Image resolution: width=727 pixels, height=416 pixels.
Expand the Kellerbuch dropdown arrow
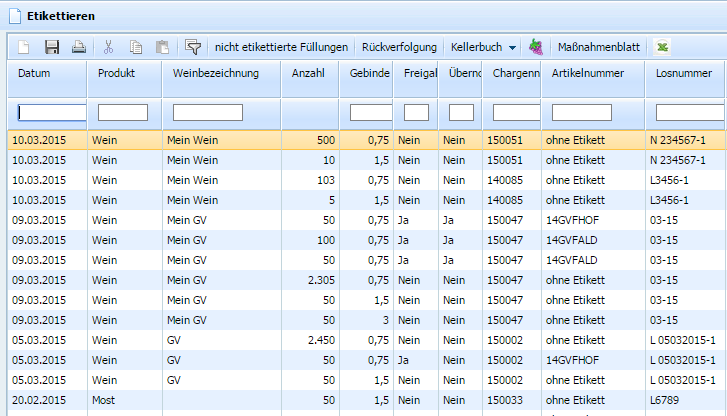coord(512,48)
